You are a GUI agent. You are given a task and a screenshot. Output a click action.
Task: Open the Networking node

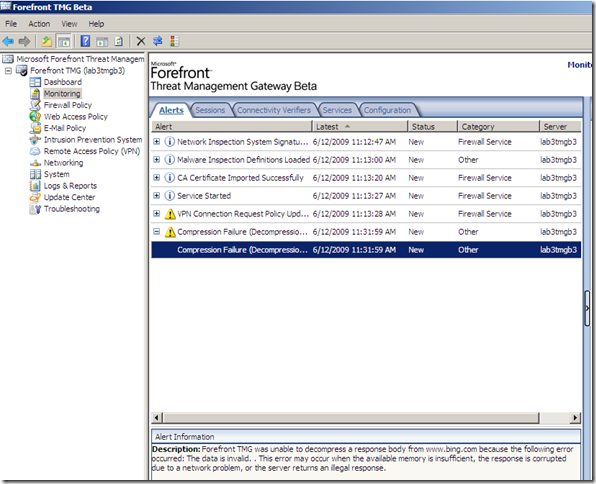(x=63, y=163)
